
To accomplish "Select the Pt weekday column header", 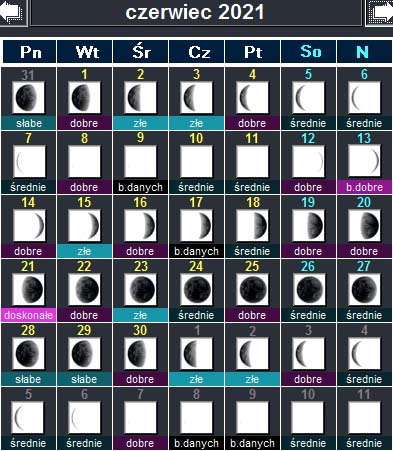I will click(x=253, y=52).
